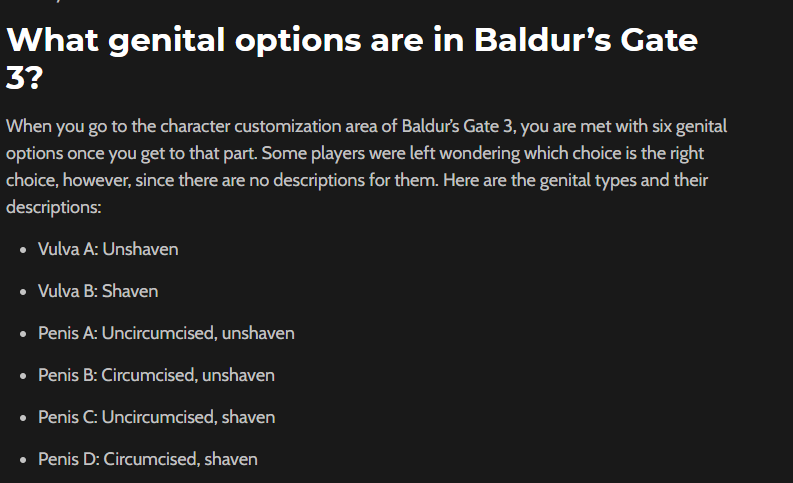Select the "Penis B: Circumcised, unshaven" list item

click(x=156, y=375)
